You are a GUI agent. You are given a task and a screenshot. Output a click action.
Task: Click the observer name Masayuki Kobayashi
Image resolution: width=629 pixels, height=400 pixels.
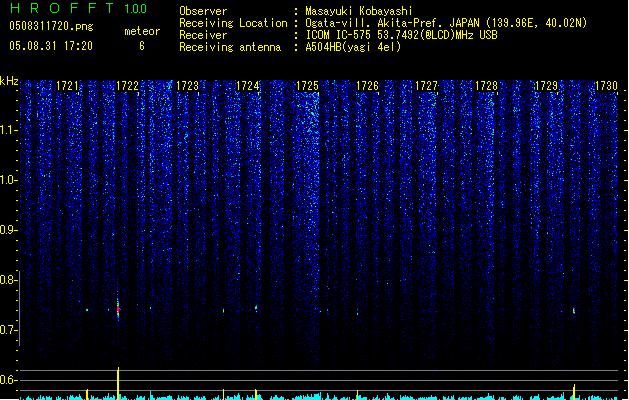coord(359,11)
